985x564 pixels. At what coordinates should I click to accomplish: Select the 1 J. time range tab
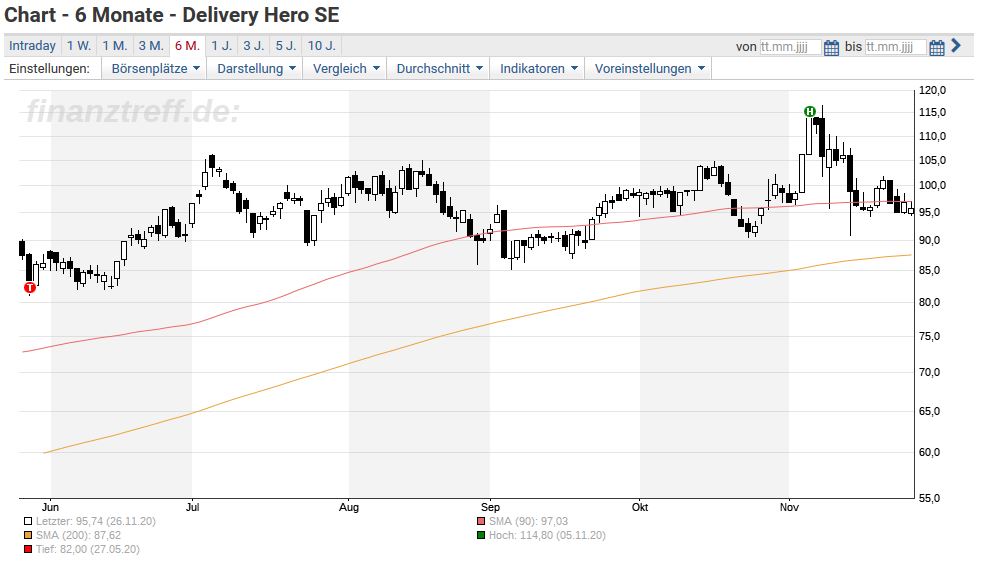click(221, 46)
